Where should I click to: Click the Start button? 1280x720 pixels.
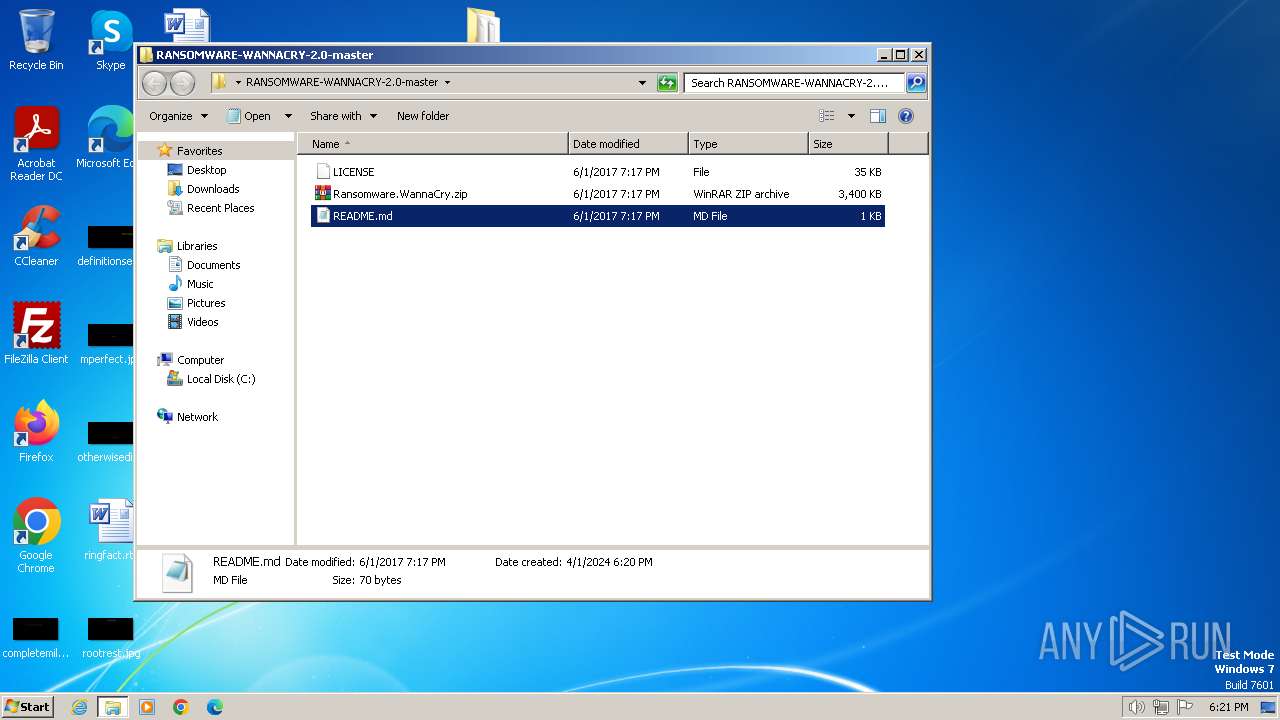(x=27, y=706)
